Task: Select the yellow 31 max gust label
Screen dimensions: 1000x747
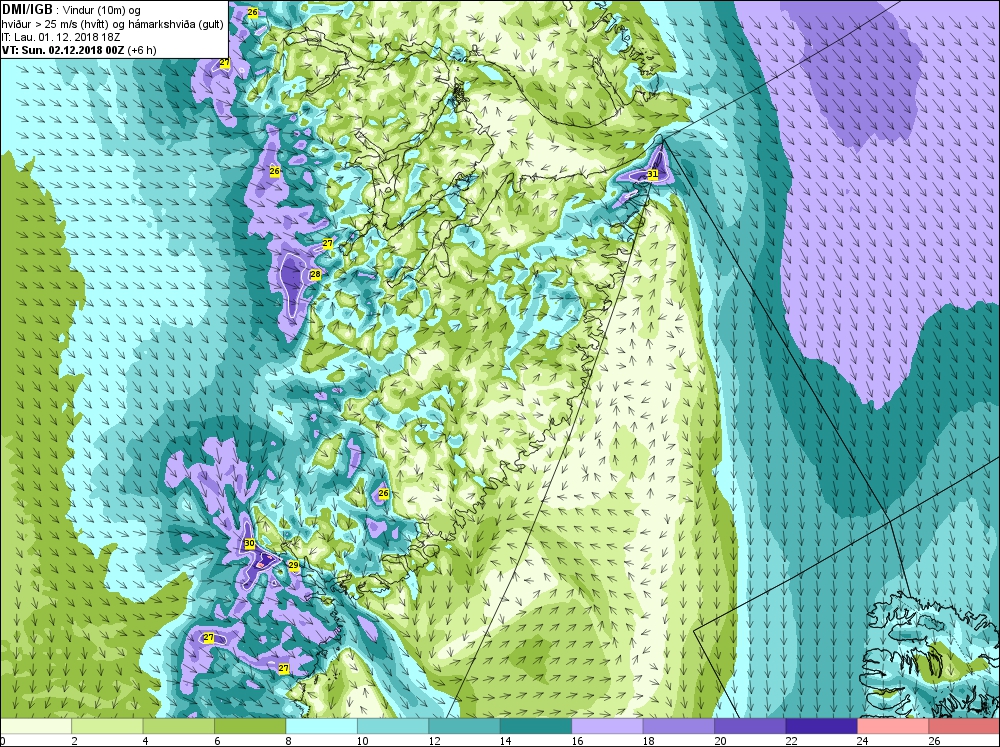Action: (x=652, y=174)
